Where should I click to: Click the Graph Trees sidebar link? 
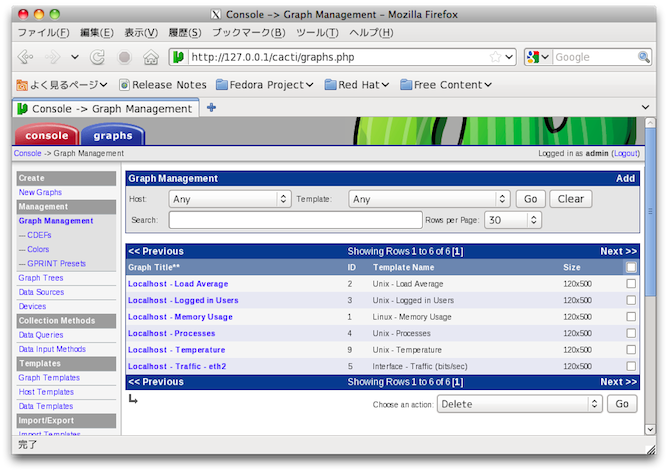click(41, 278)
